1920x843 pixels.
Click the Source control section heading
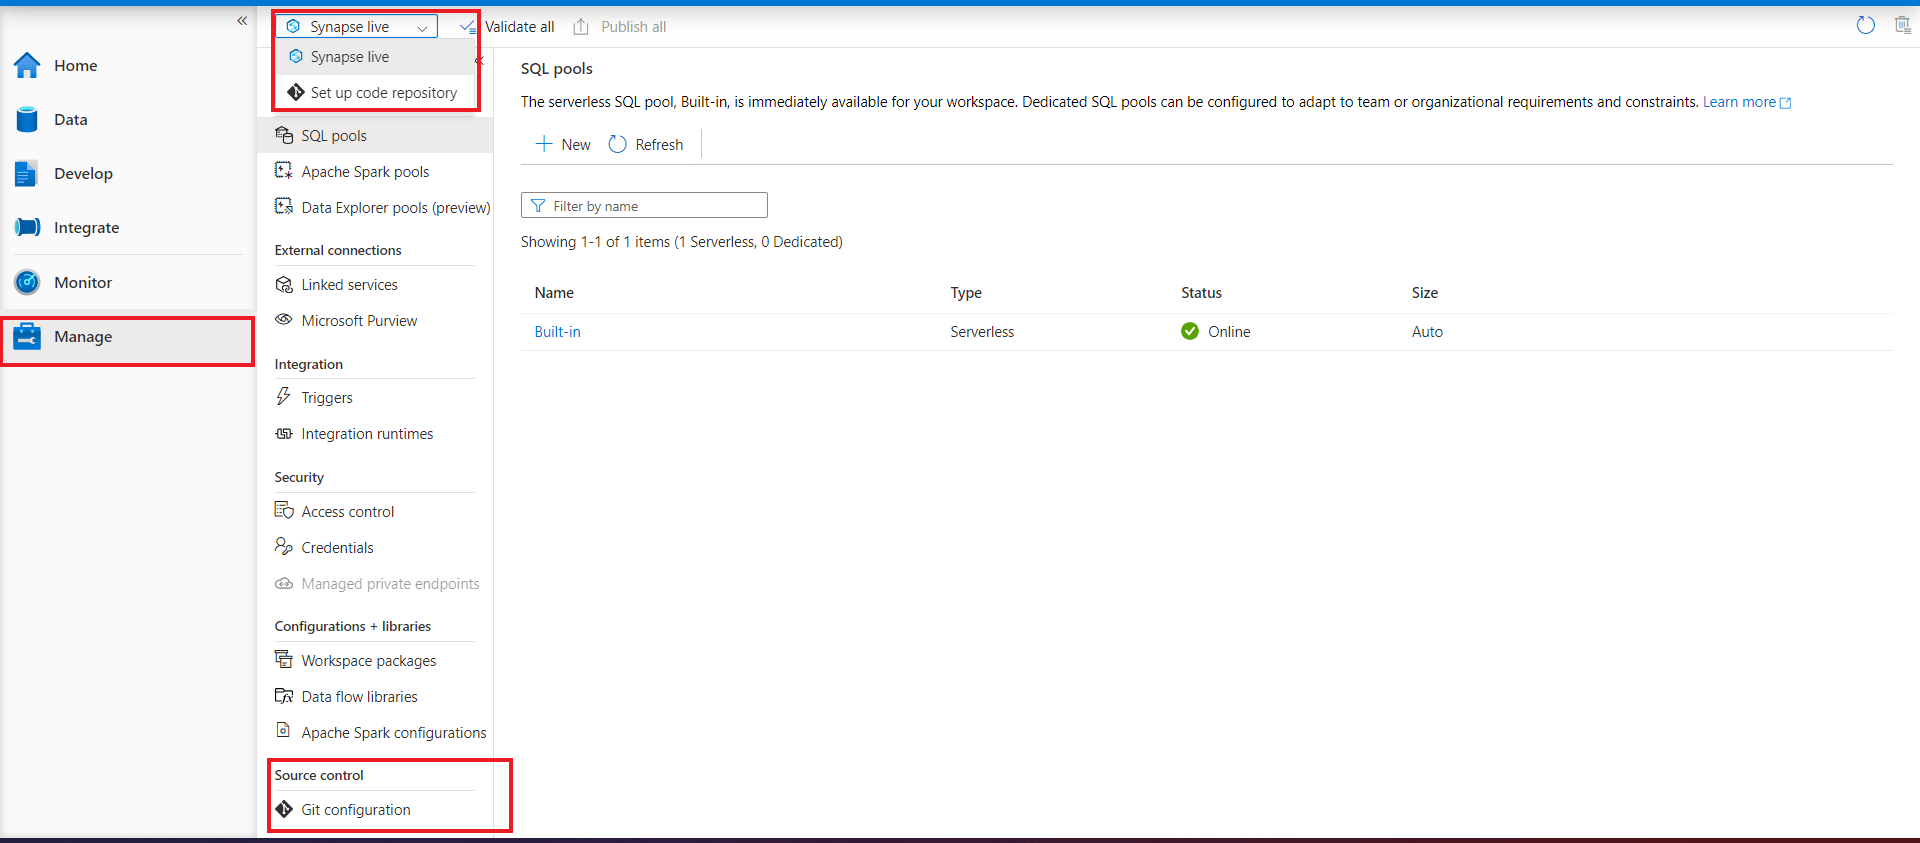coord(319,776)
